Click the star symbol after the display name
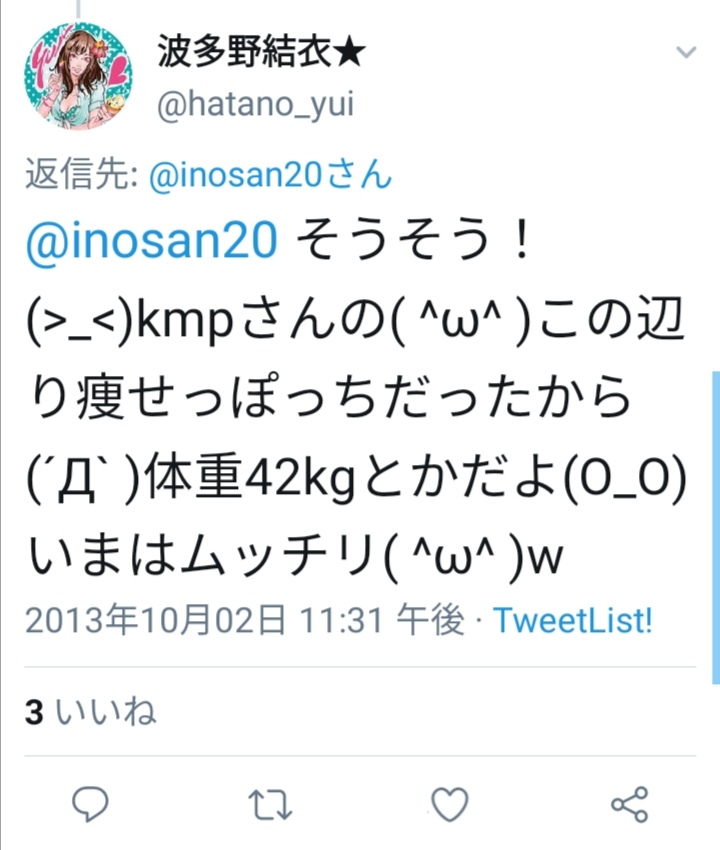Screen dimensions: 720x850 tap(350, 53)
